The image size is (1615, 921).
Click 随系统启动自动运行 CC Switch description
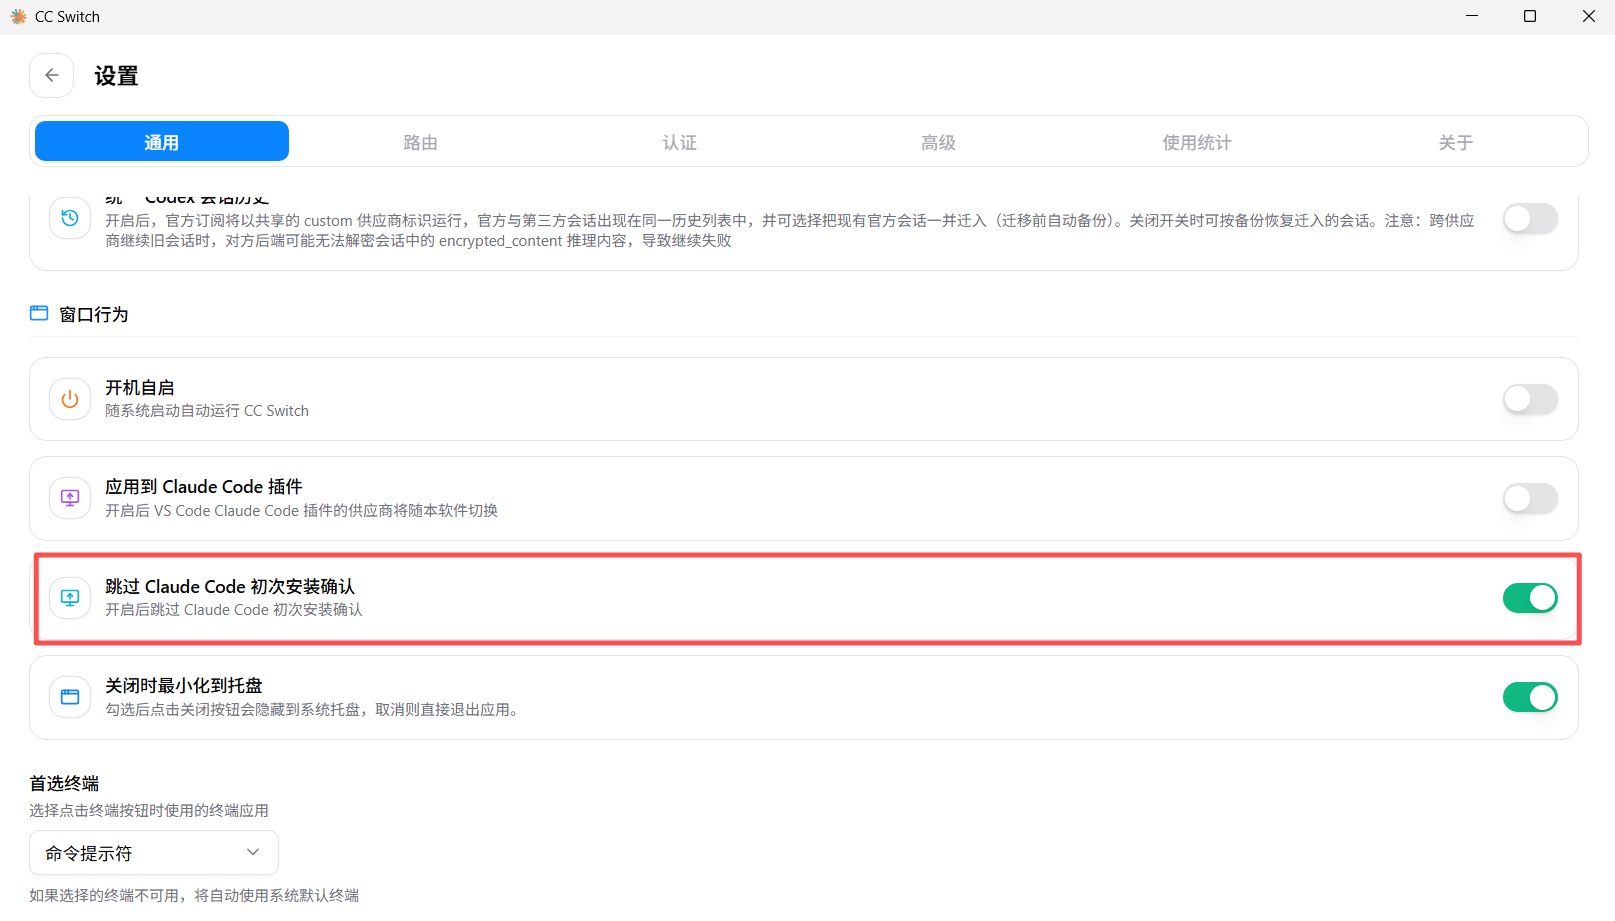pos(207,411)
